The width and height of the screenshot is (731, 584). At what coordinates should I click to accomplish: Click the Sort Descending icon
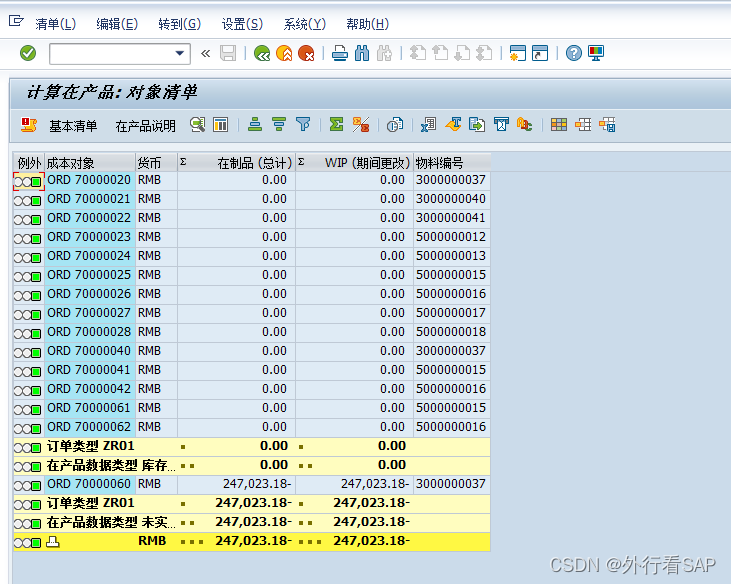click(x=279, y=125)
